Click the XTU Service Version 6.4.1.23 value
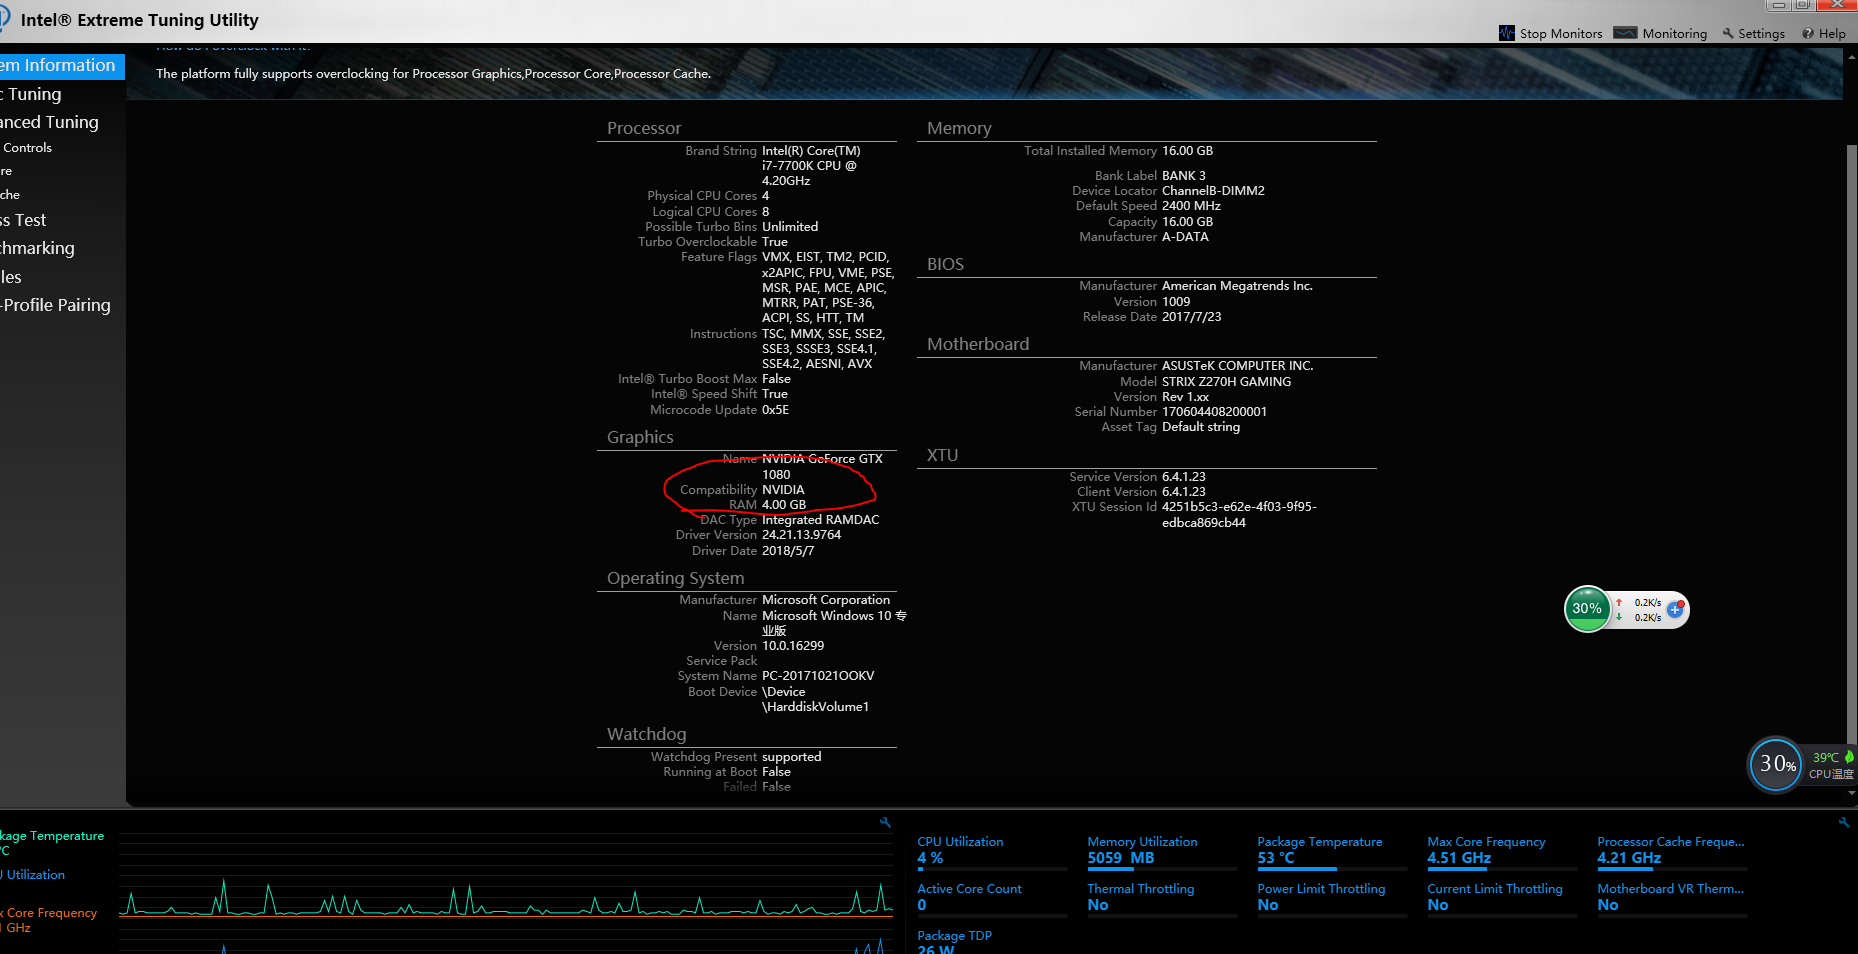Viewport: 1858px width, 954px height. pyautogui.click(x=1184, y=477)
